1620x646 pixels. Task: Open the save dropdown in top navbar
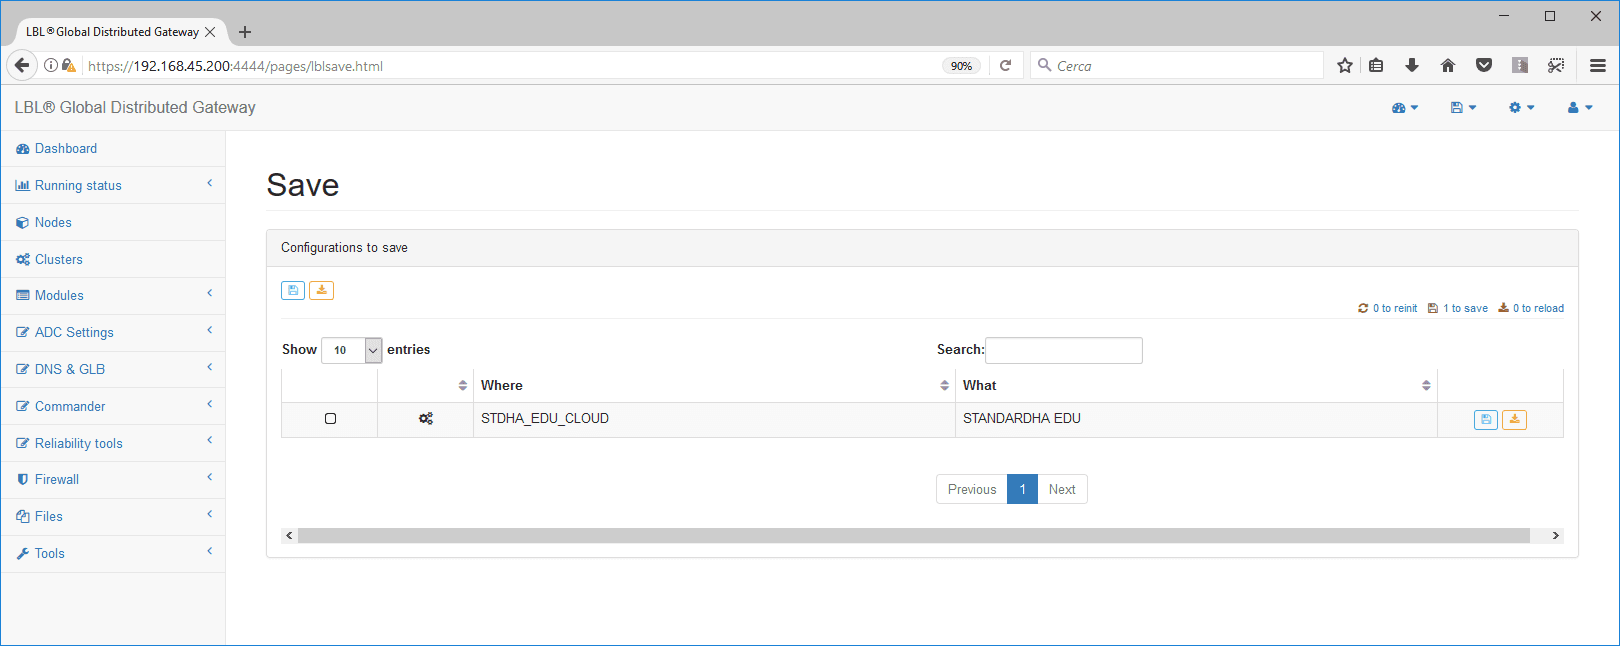(x=1463, y=108)
